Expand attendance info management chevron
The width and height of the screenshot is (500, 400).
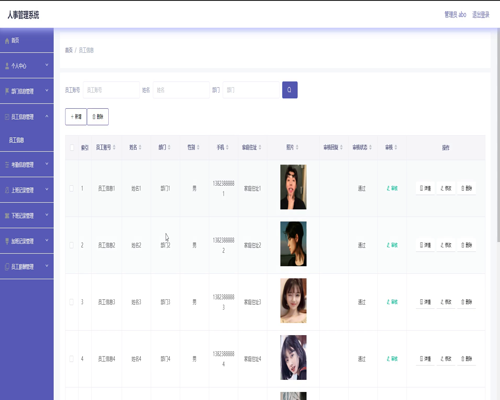[47, 164]
